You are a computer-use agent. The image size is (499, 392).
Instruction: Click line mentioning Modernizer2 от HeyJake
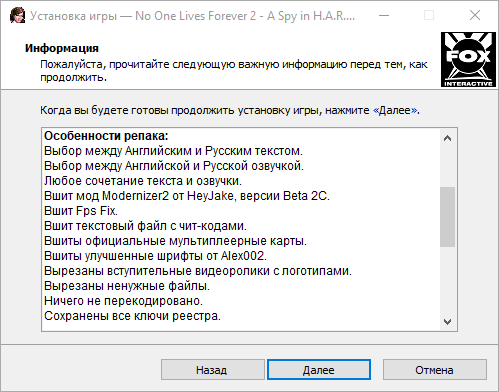tap(187, 196)
